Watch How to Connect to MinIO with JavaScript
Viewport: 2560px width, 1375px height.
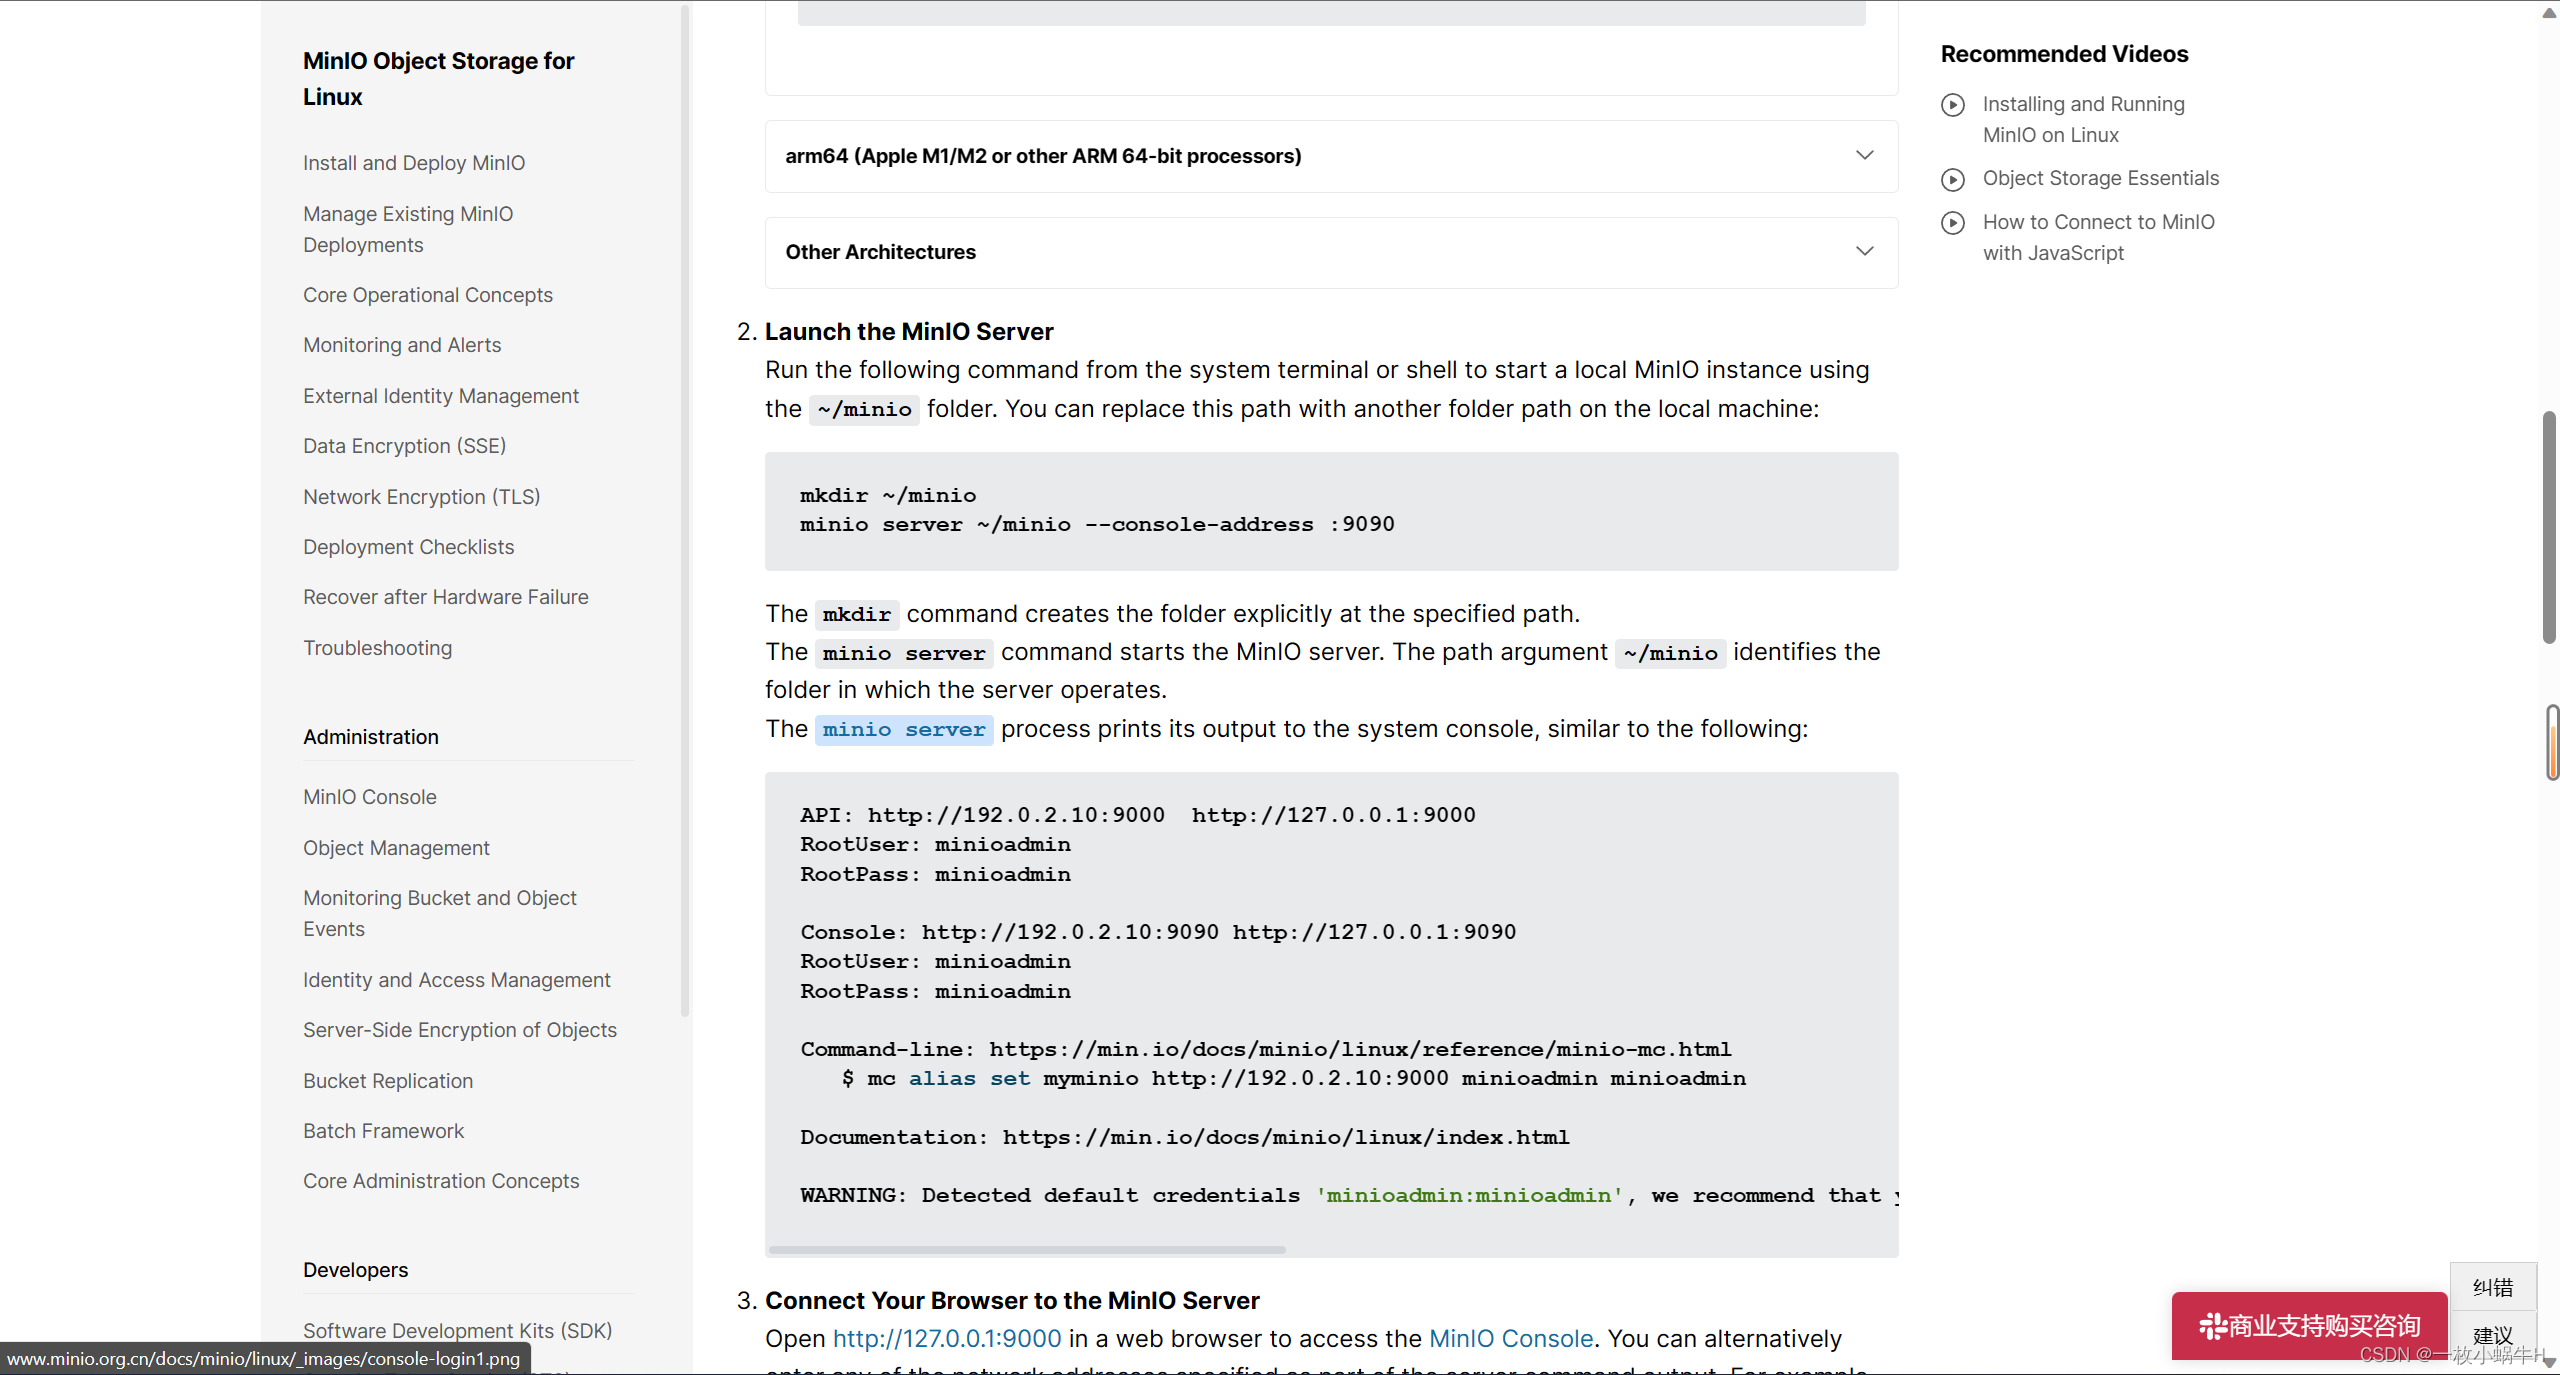coord(2099,237)
